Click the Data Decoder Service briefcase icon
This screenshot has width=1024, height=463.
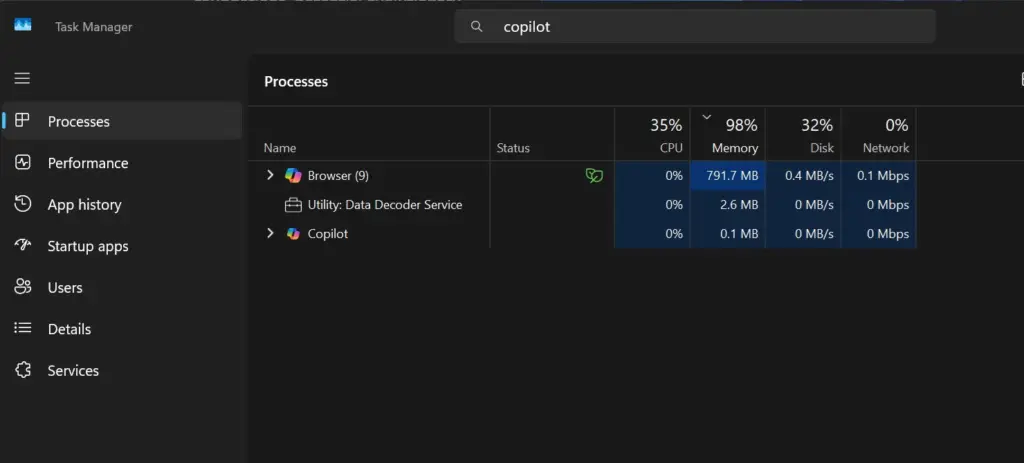click(x=293, y=205)
